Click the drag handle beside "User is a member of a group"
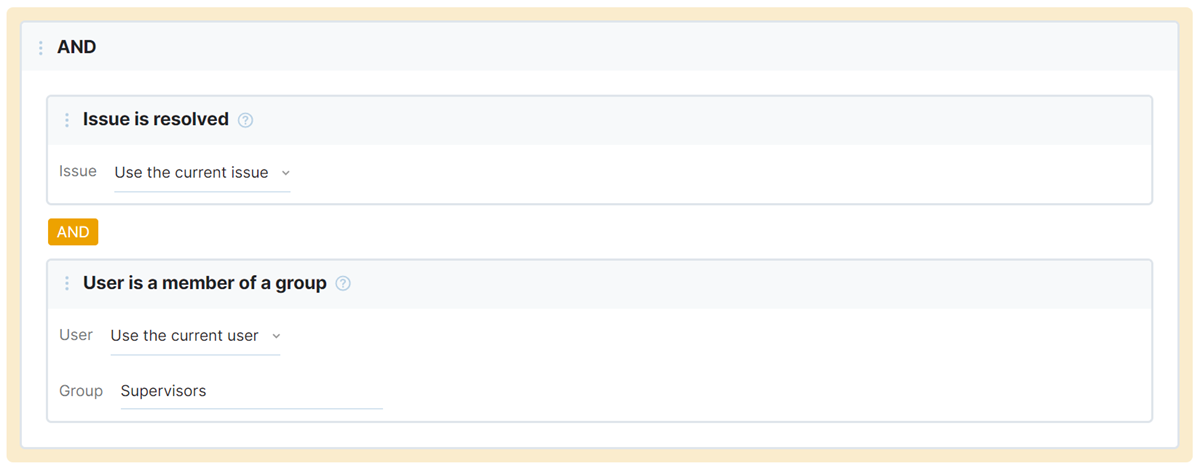The width and height of the screenshot is (1200, 466). (67, 284)
